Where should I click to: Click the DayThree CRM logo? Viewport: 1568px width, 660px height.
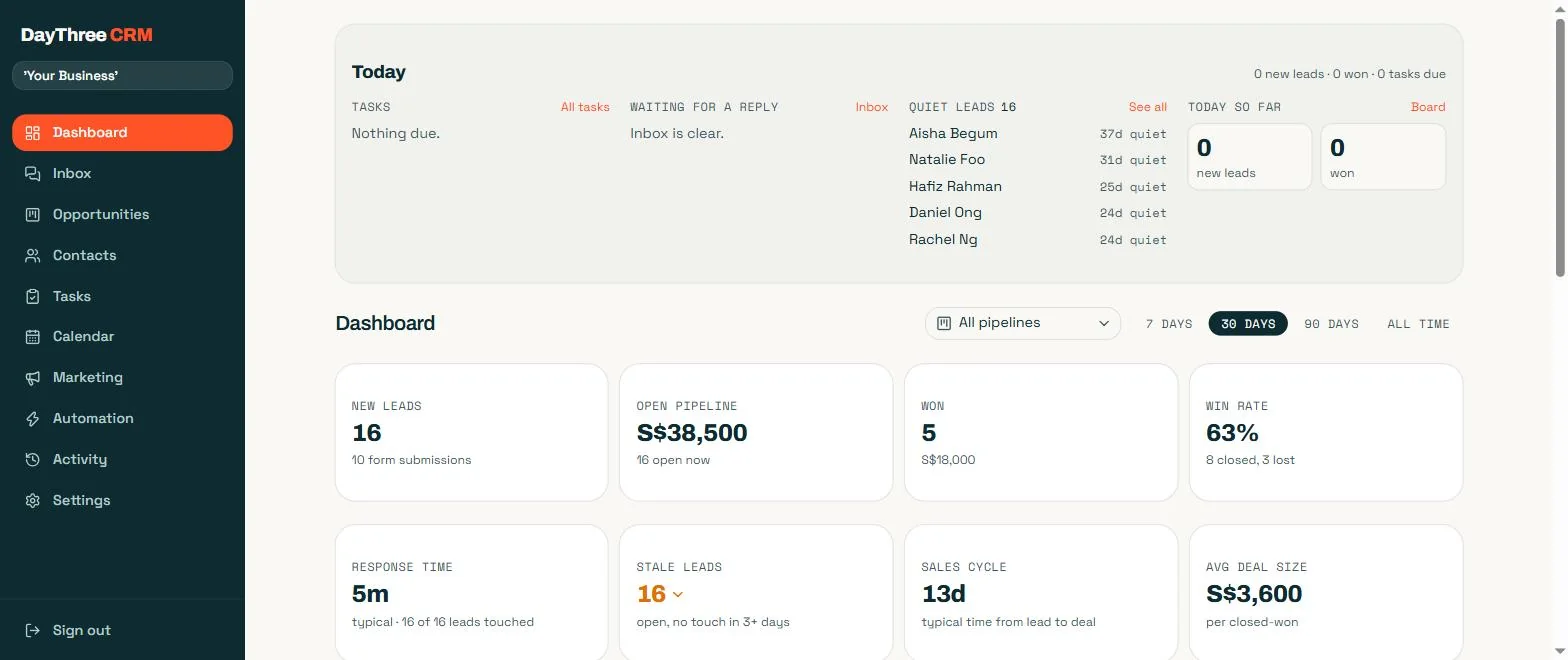[x=87, y=35]
